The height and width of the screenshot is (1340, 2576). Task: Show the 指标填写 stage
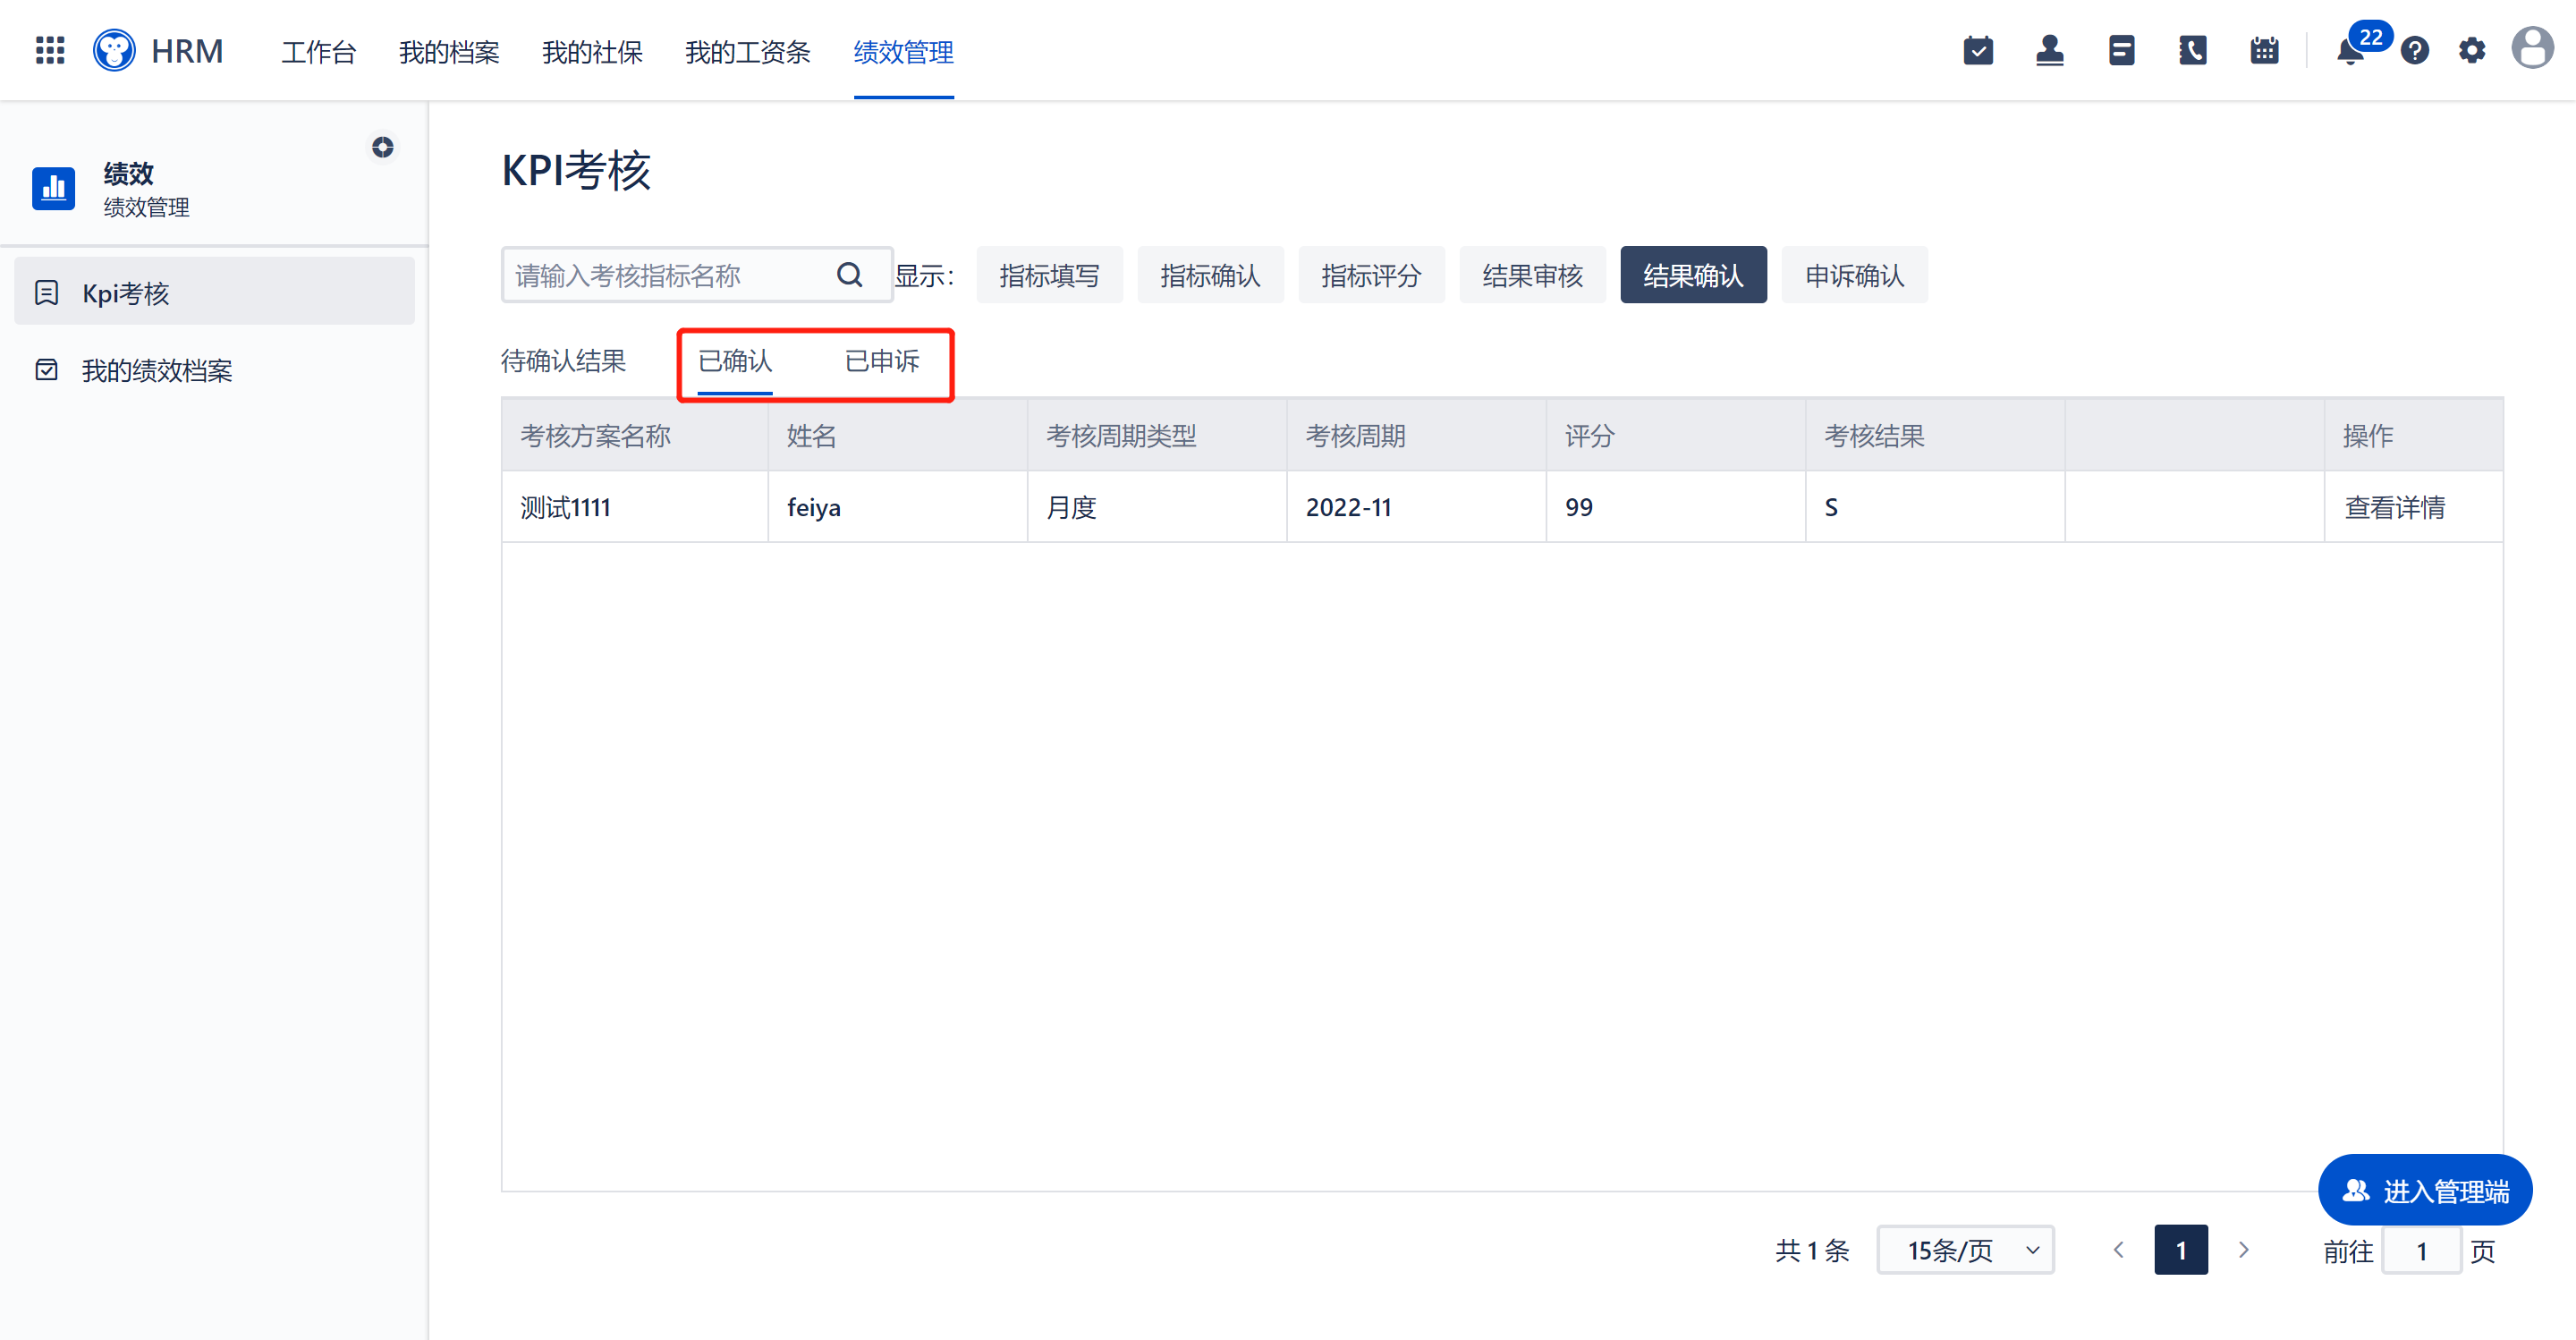click(1049, 275)
